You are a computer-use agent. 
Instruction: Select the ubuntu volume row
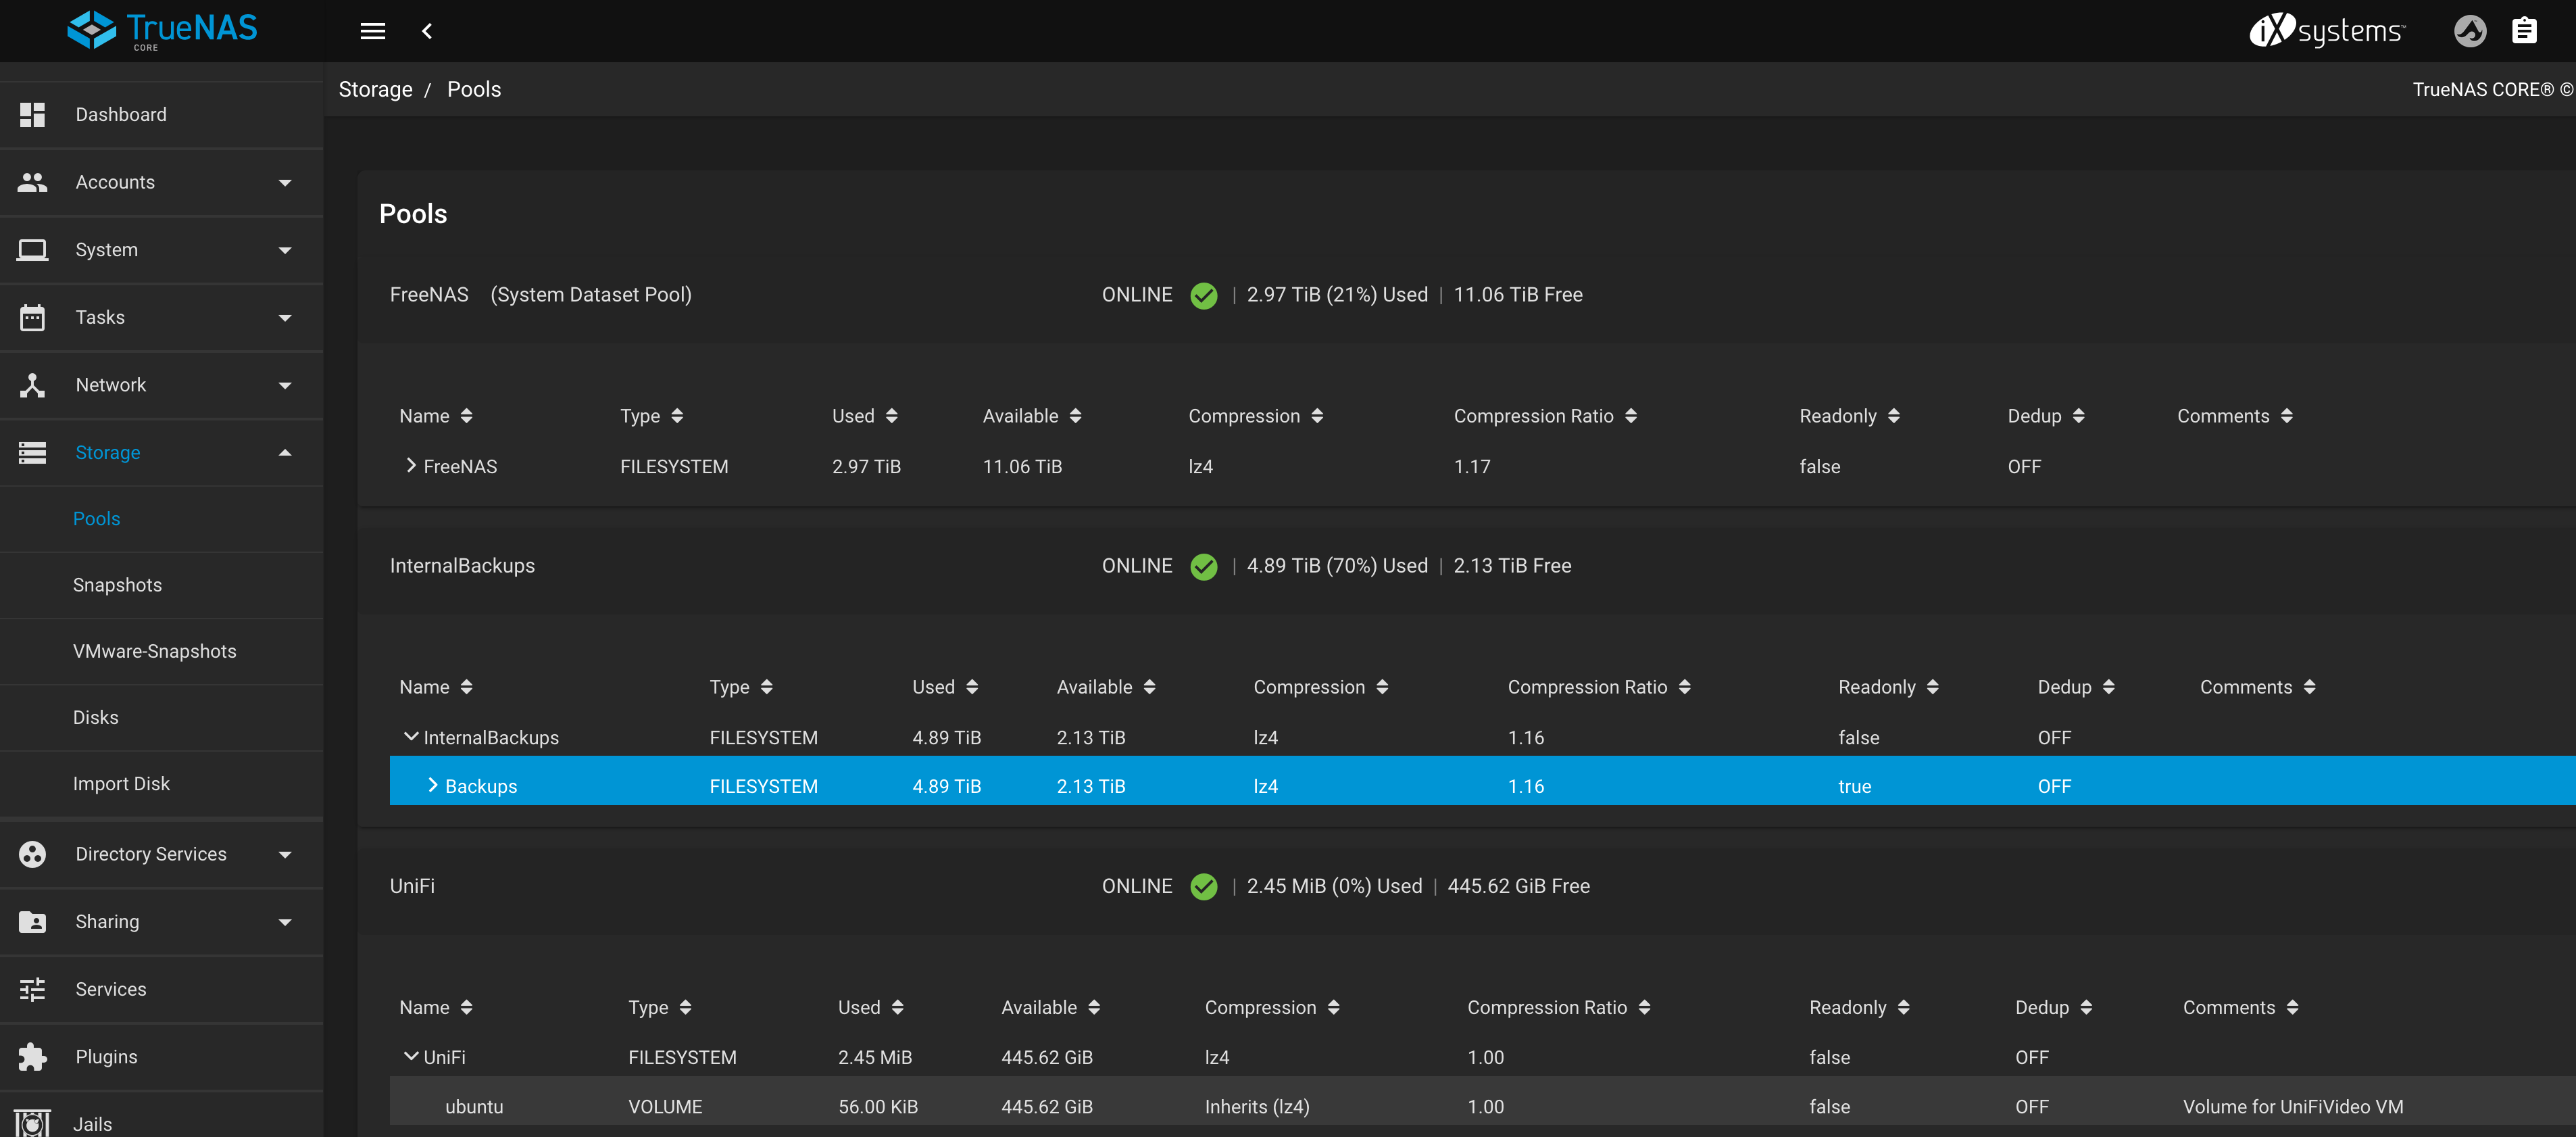coord(474,1106)
